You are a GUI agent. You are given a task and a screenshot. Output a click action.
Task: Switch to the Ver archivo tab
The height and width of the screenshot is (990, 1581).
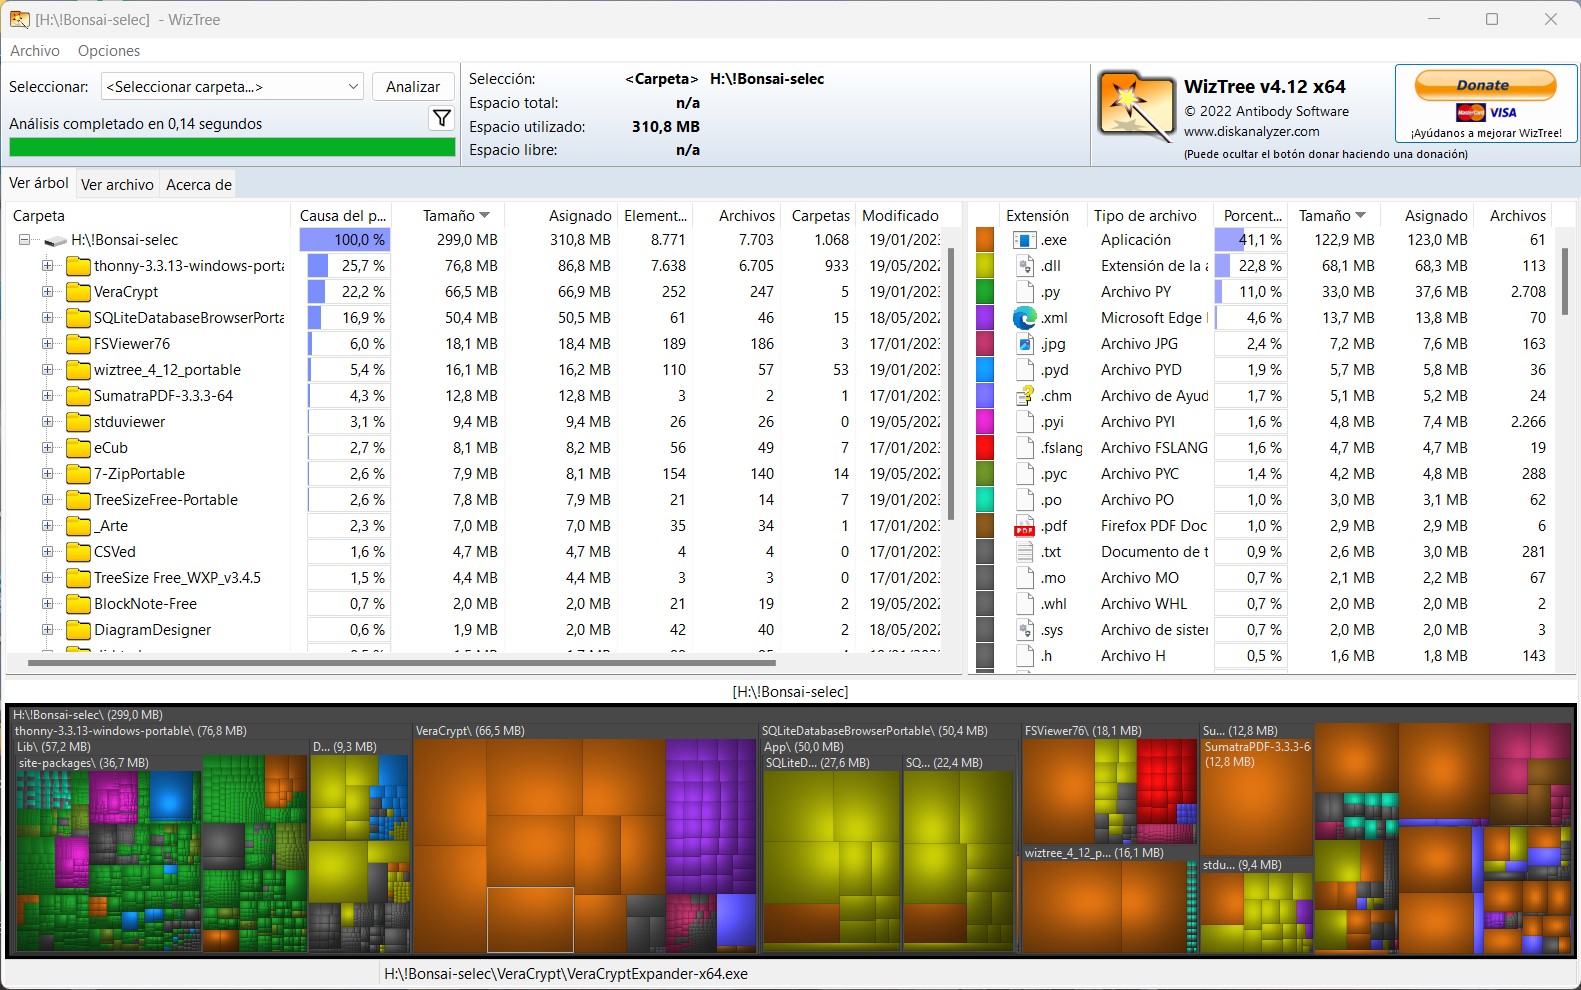pyautogui.click(x=117, y=185)
